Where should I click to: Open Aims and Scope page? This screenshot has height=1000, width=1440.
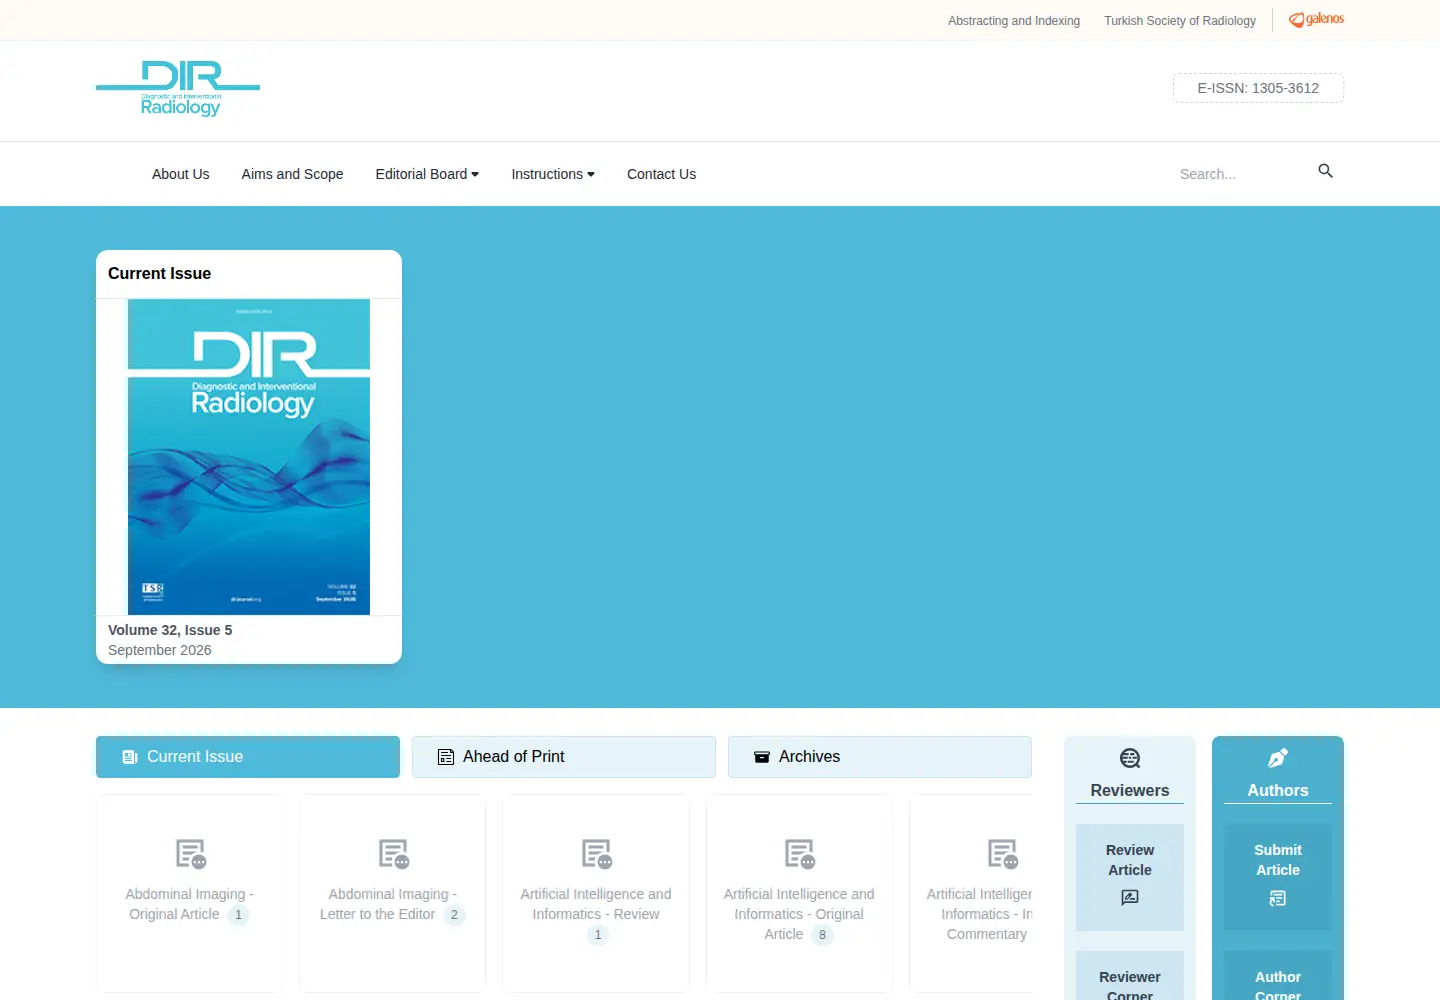tap(292, 174)
